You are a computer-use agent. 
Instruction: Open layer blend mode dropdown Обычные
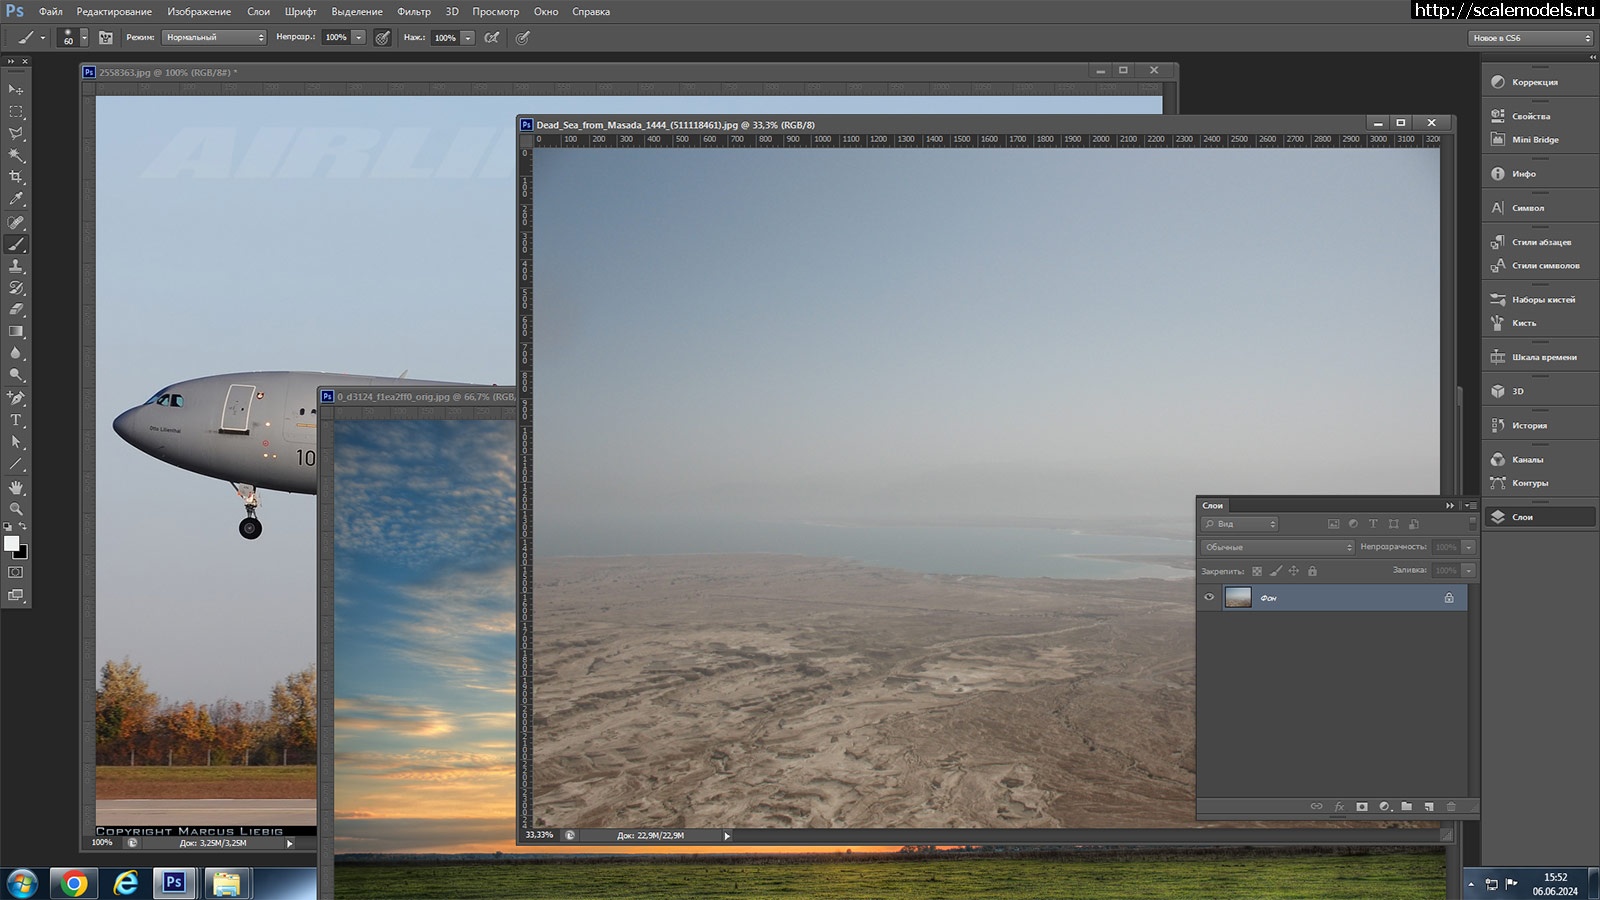click(x=1277, y=547)
